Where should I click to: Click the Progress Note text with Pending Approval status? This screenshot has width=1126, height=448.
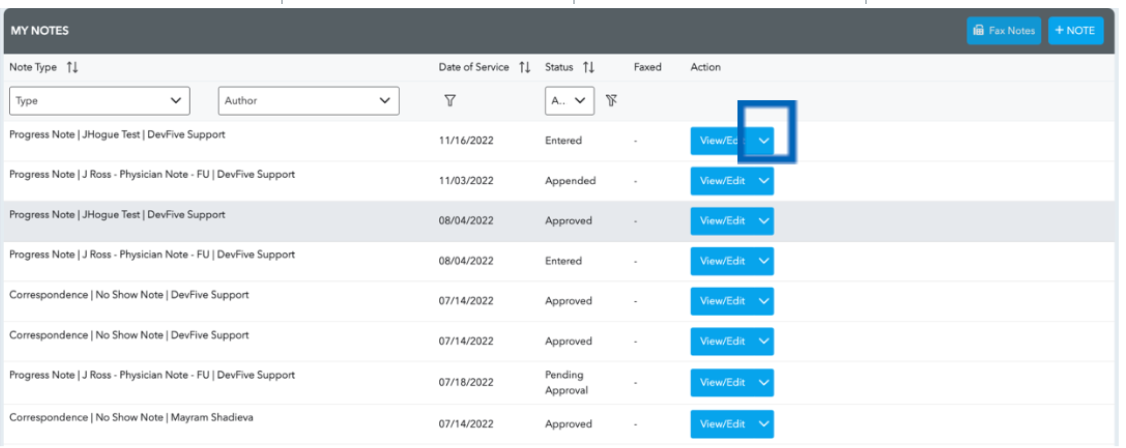pyautogui.click(x=152, y=375)
